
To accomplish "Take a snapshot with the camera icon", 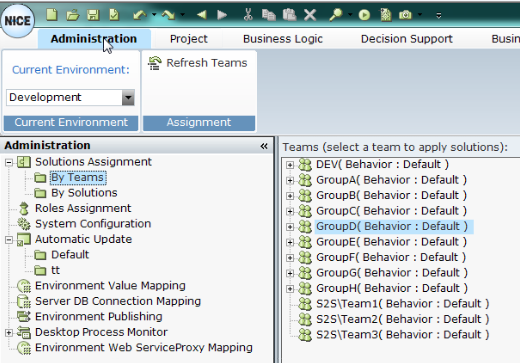I will click(x=405, y=15).
